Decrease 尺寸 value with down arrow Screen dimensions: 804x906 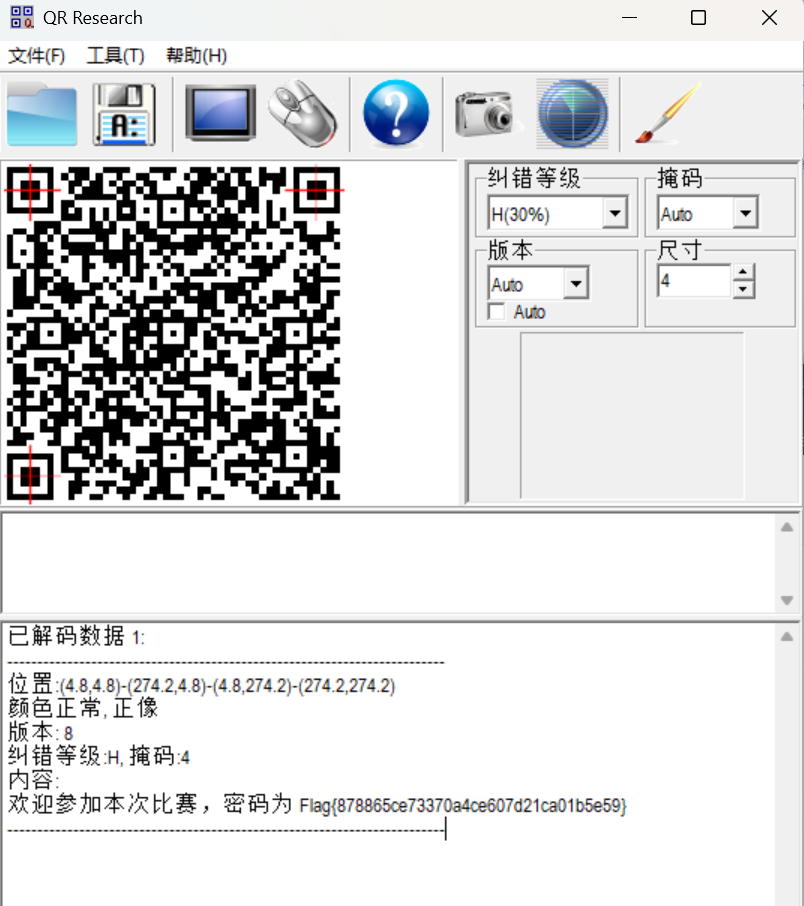click(x=743, y=290)
